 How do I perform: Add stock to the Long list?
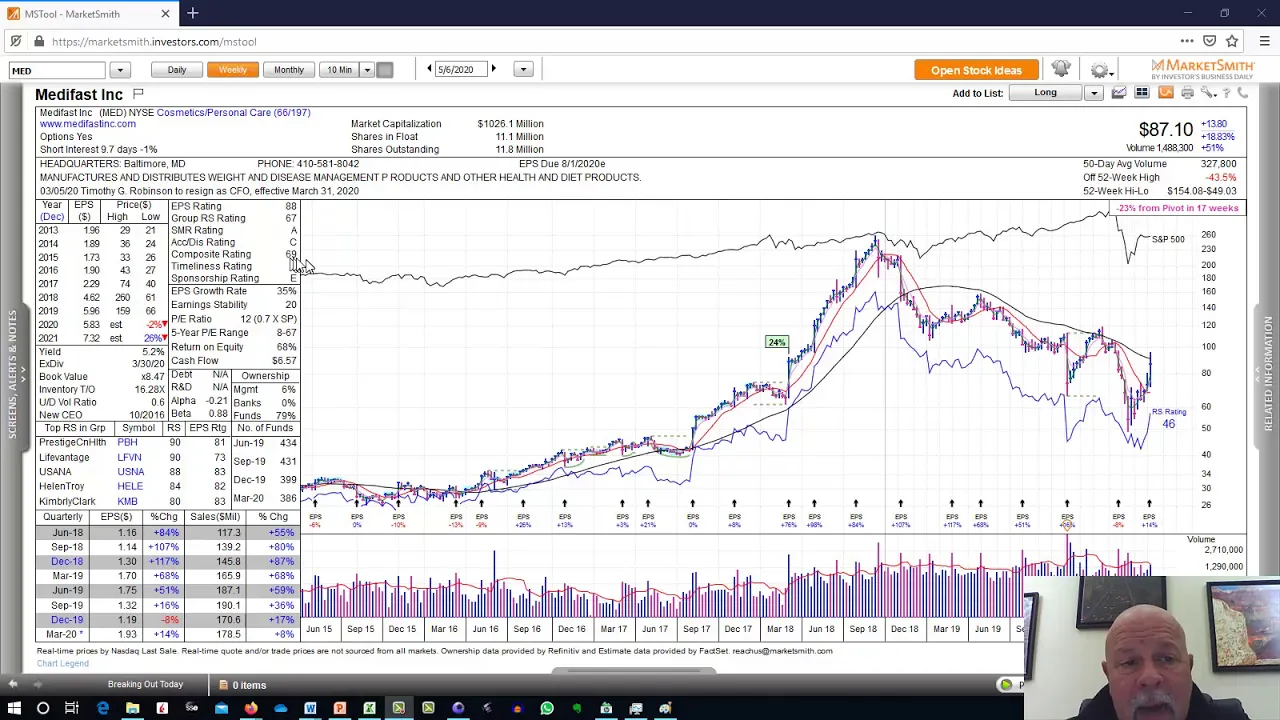[1045, 93]
